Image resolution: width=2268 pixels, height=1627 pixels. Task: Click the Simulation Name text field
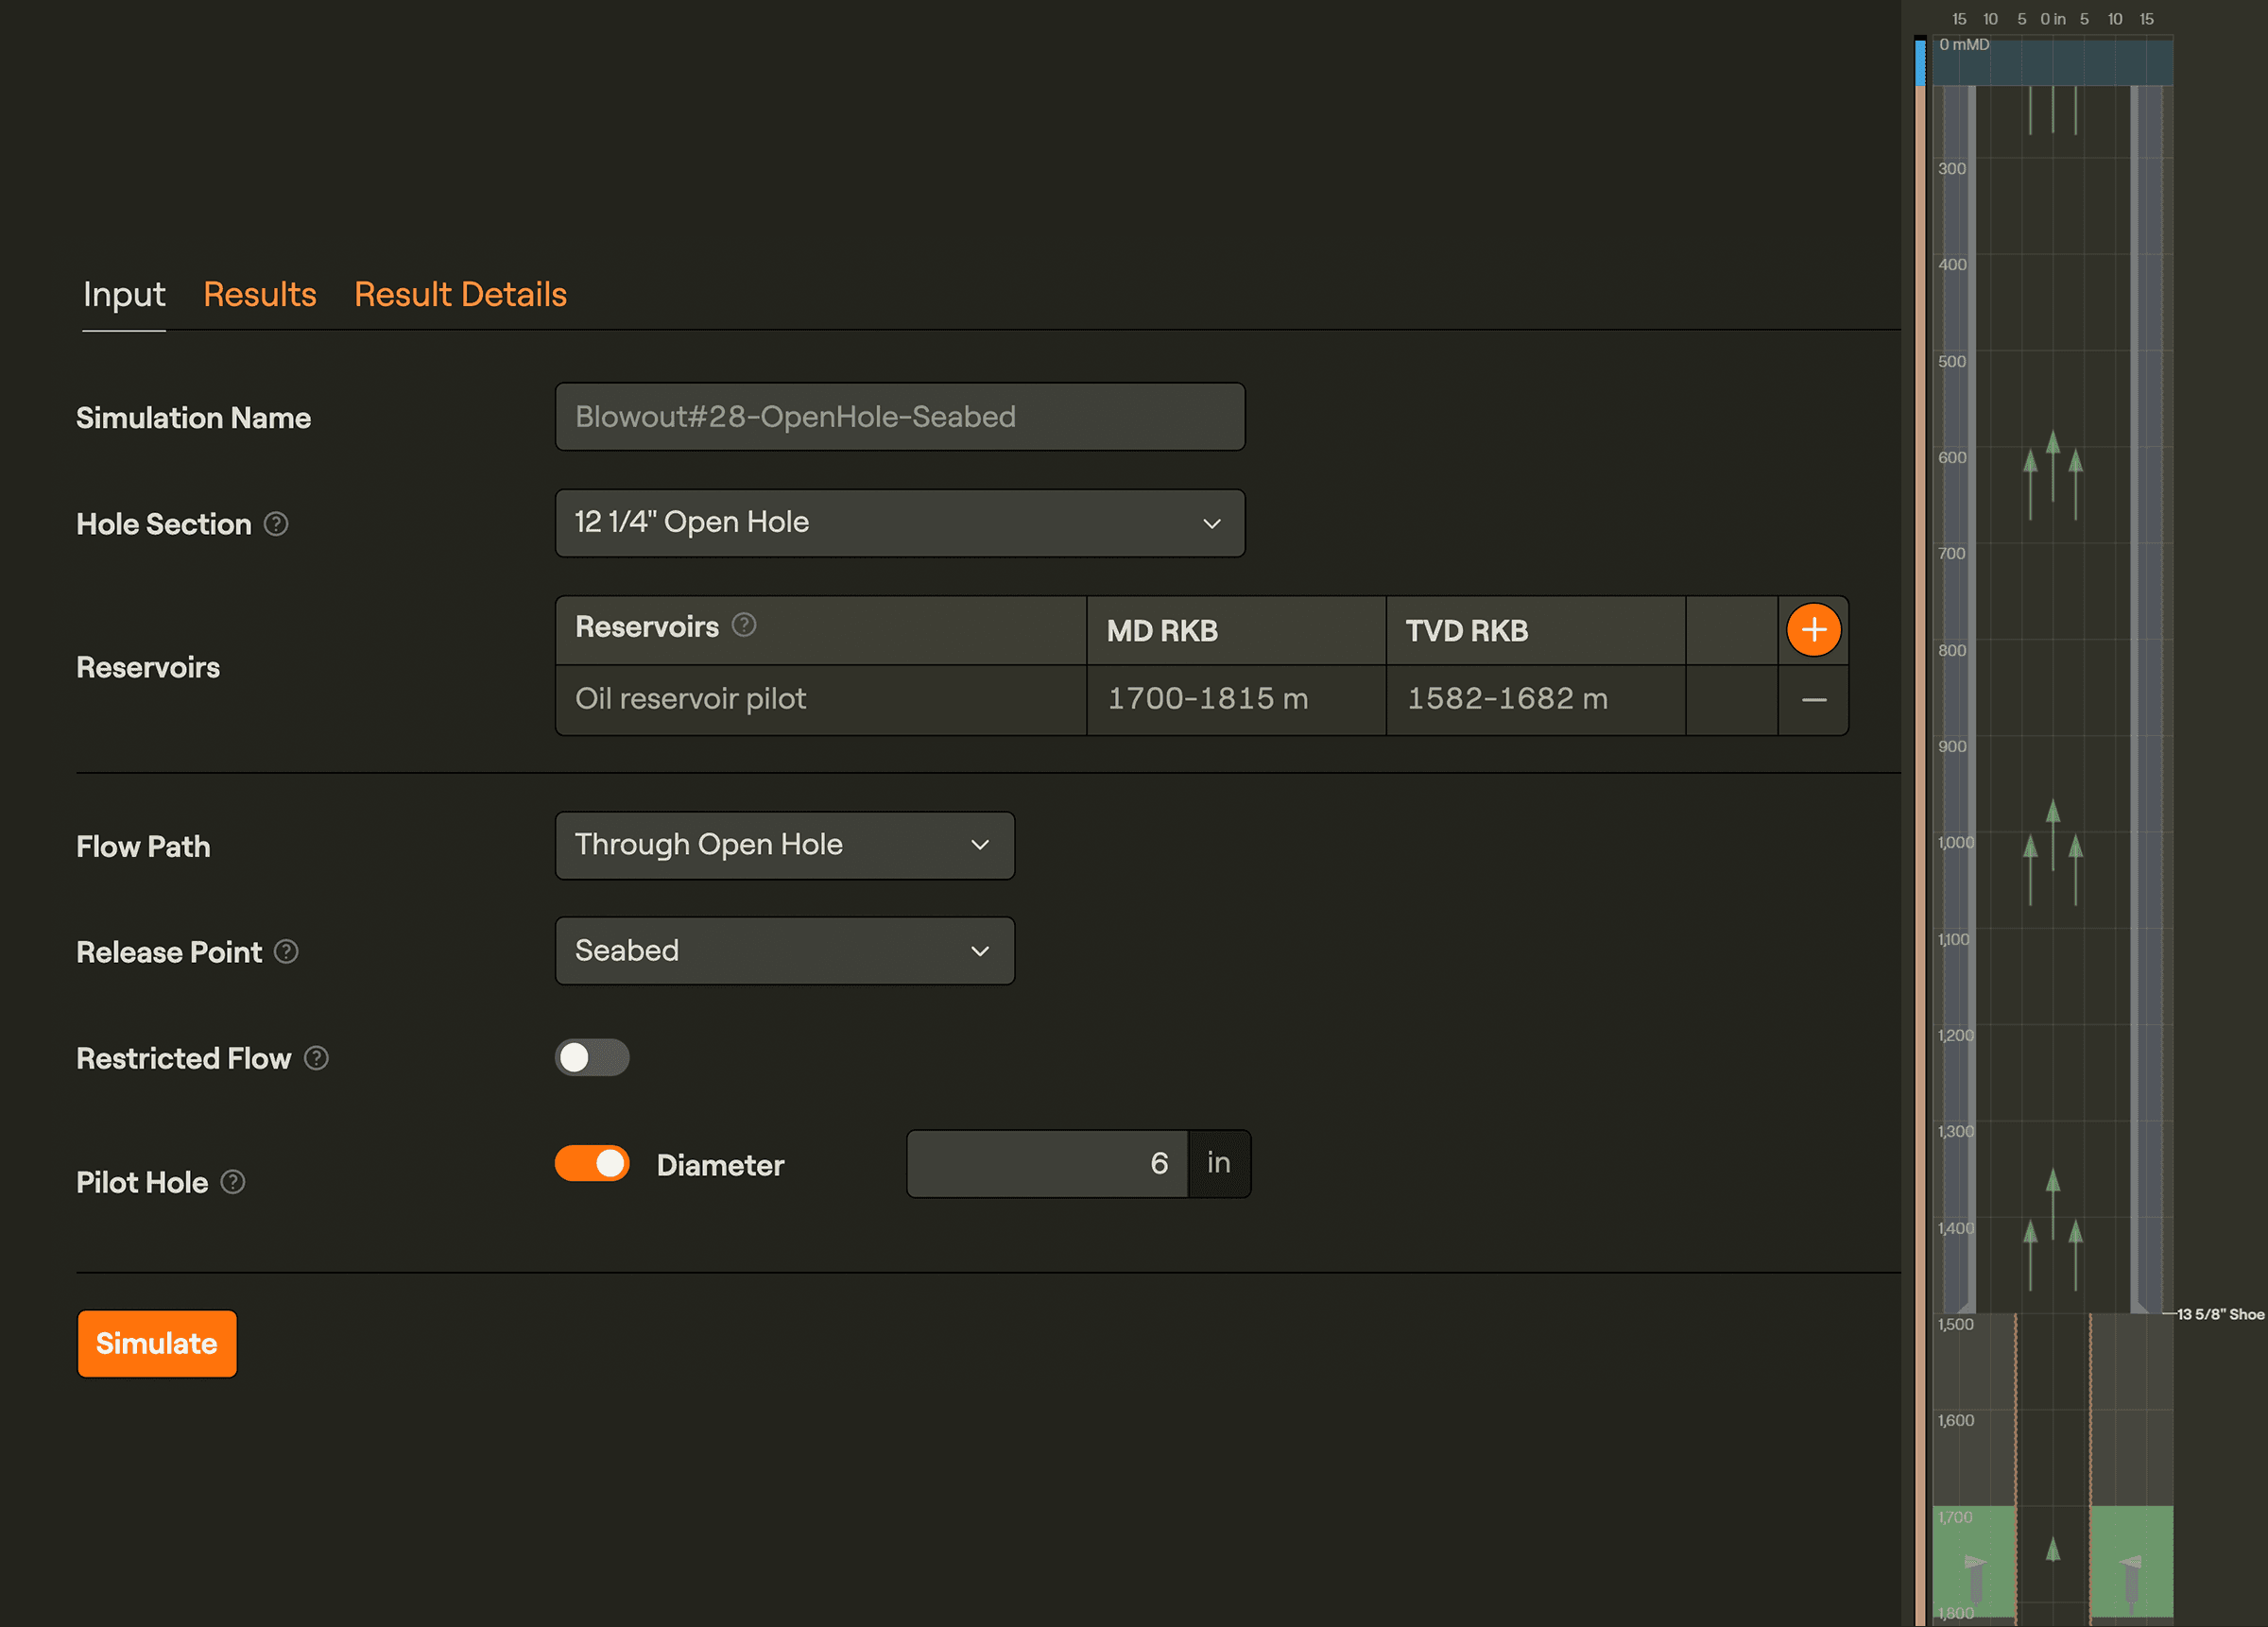900,417
